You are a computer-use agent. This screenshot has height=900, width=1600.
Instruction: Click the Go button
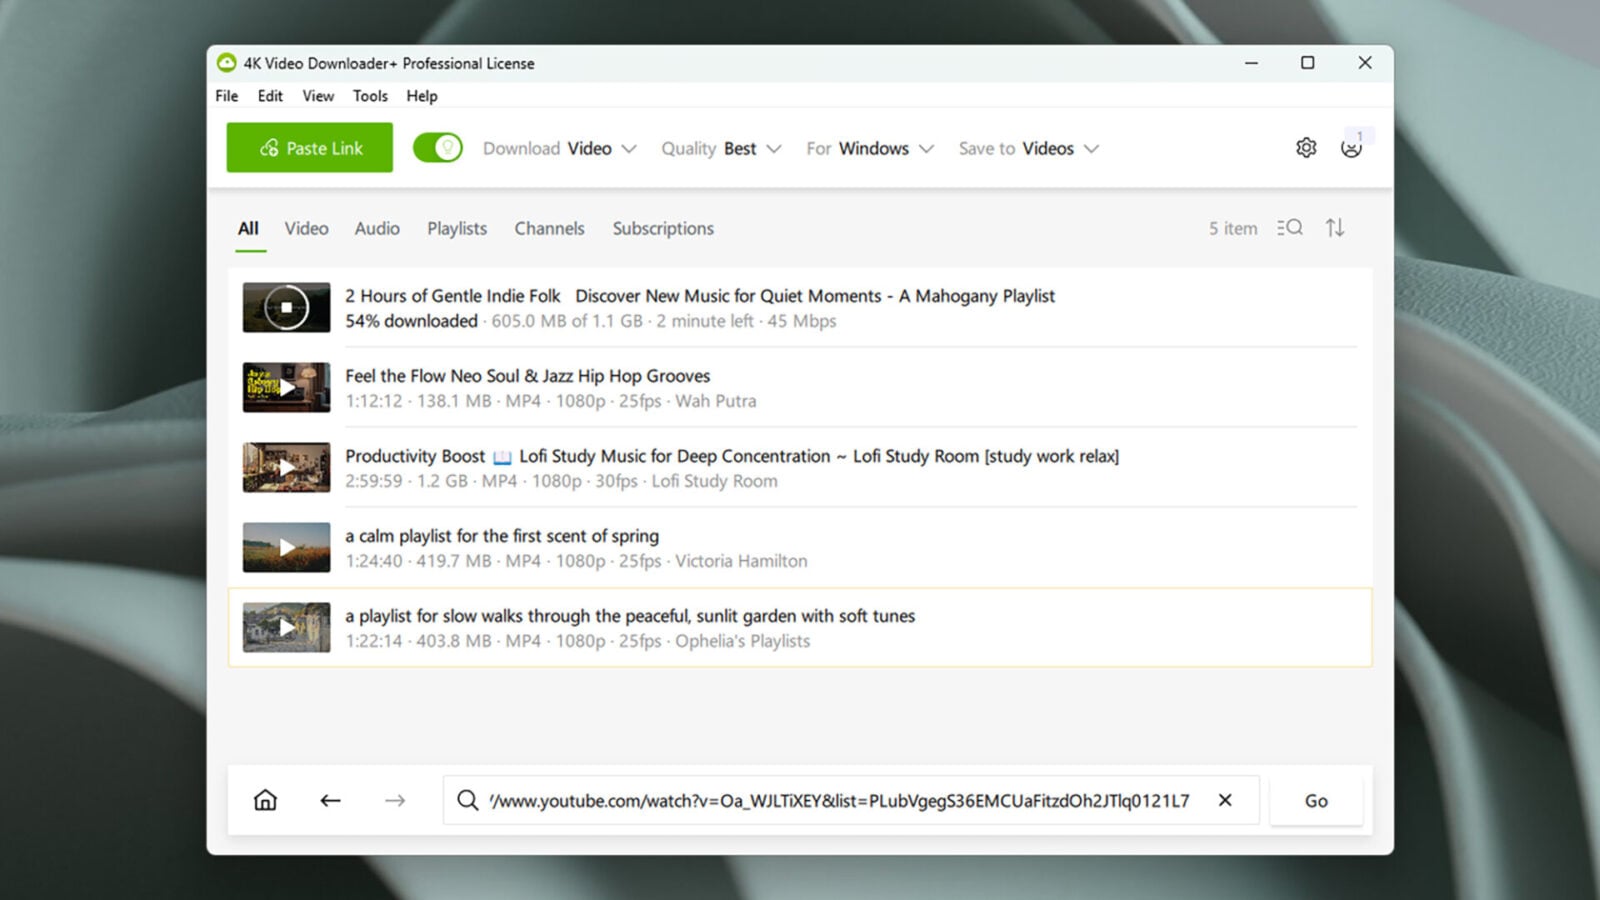coord(1316,800)
